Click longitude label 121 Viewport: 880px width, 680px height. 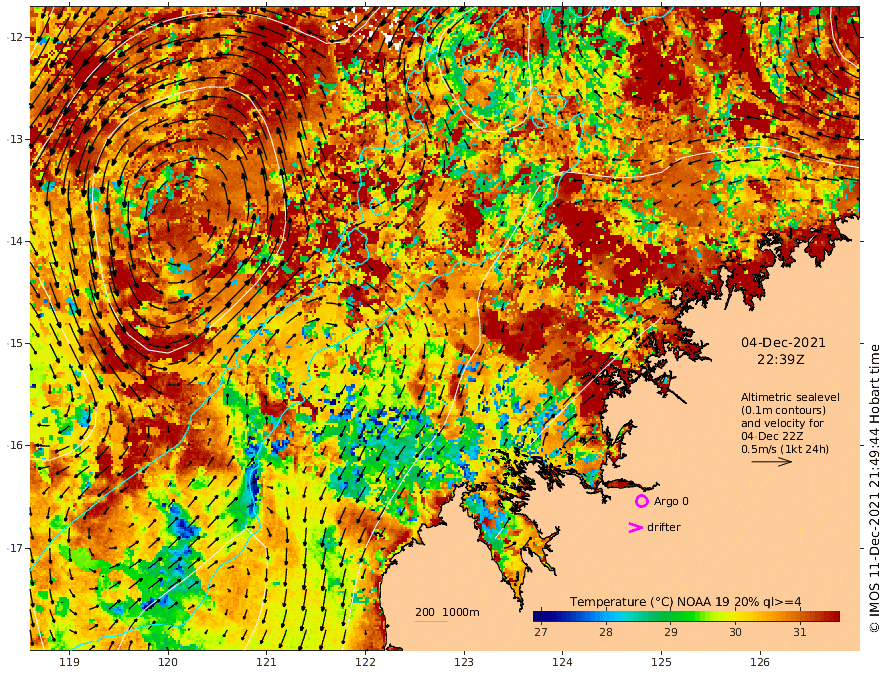pos(267,662)
